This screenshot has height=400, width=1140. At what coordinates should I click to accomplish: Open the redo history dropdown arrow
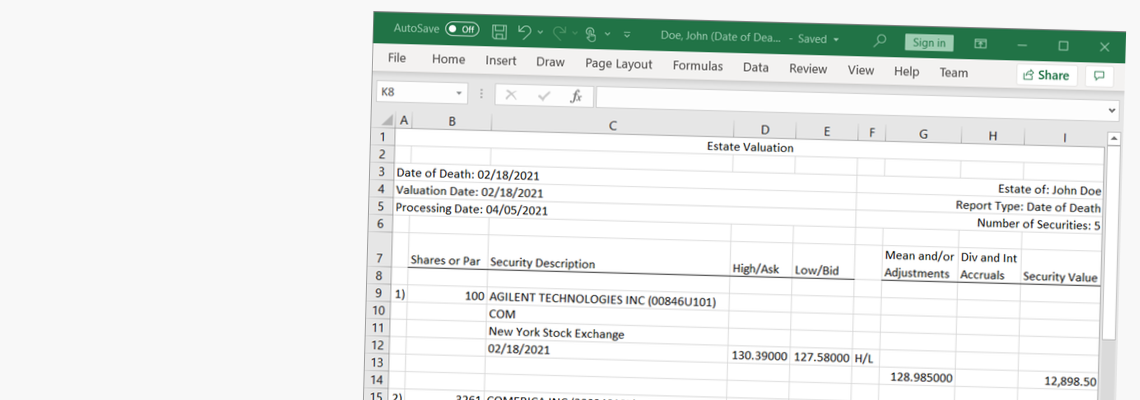tap(575, 33)
